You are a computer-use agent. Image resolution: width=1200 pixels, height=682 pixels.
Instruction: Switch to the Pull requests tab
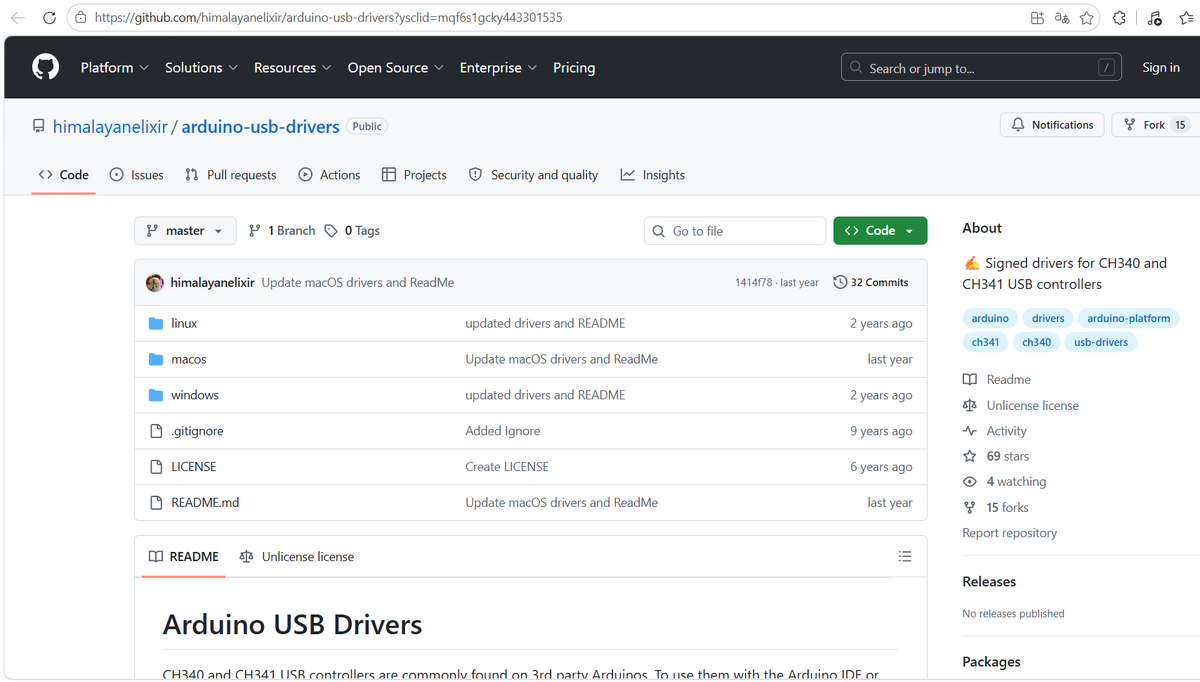point(231,175)
